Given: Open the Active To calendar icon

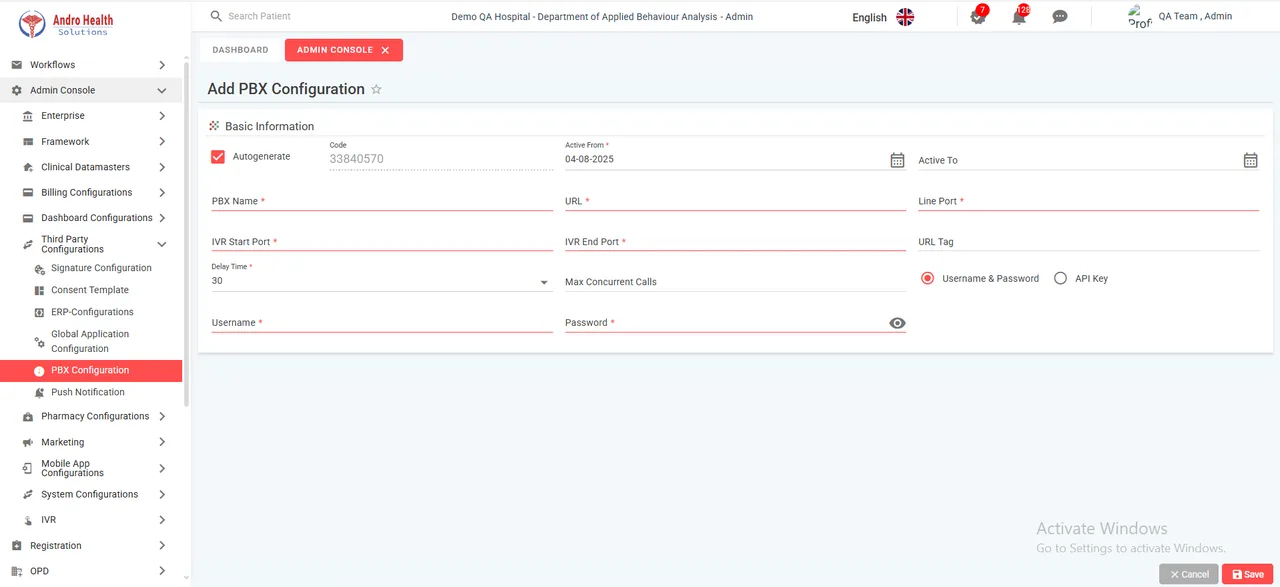Looking at the screenshot, I should pos(1250,160).
